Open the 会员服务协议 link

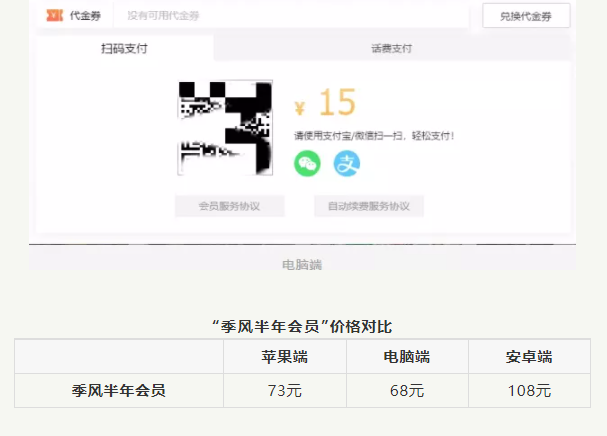[230, 206]
